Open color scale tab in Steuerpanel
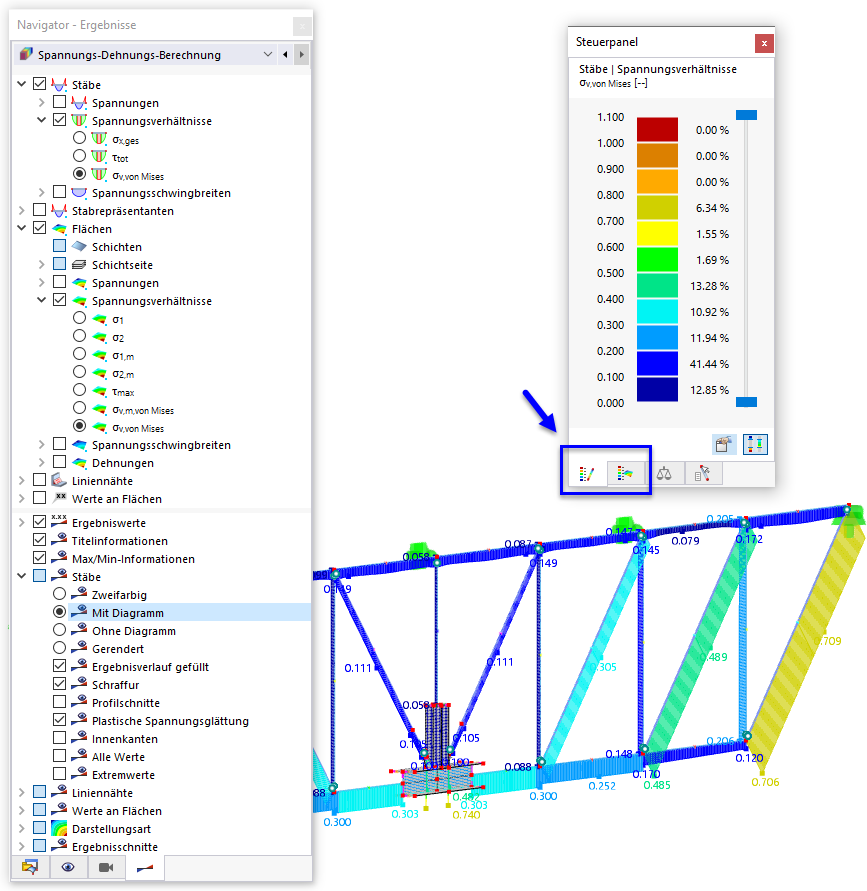Viewport: 867px width, 891px height. 587,473
